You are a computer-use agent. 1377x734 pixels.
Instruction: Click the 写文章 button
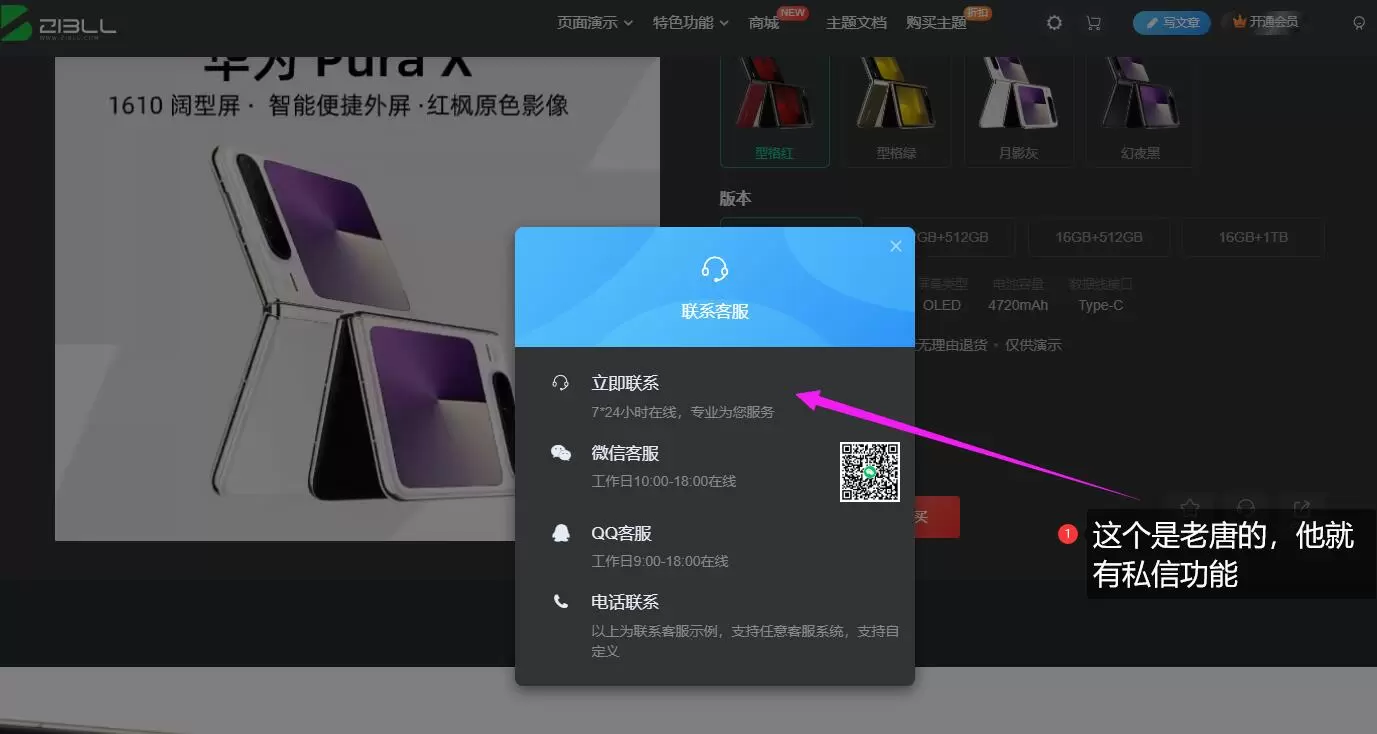[x=1172, y=22]
